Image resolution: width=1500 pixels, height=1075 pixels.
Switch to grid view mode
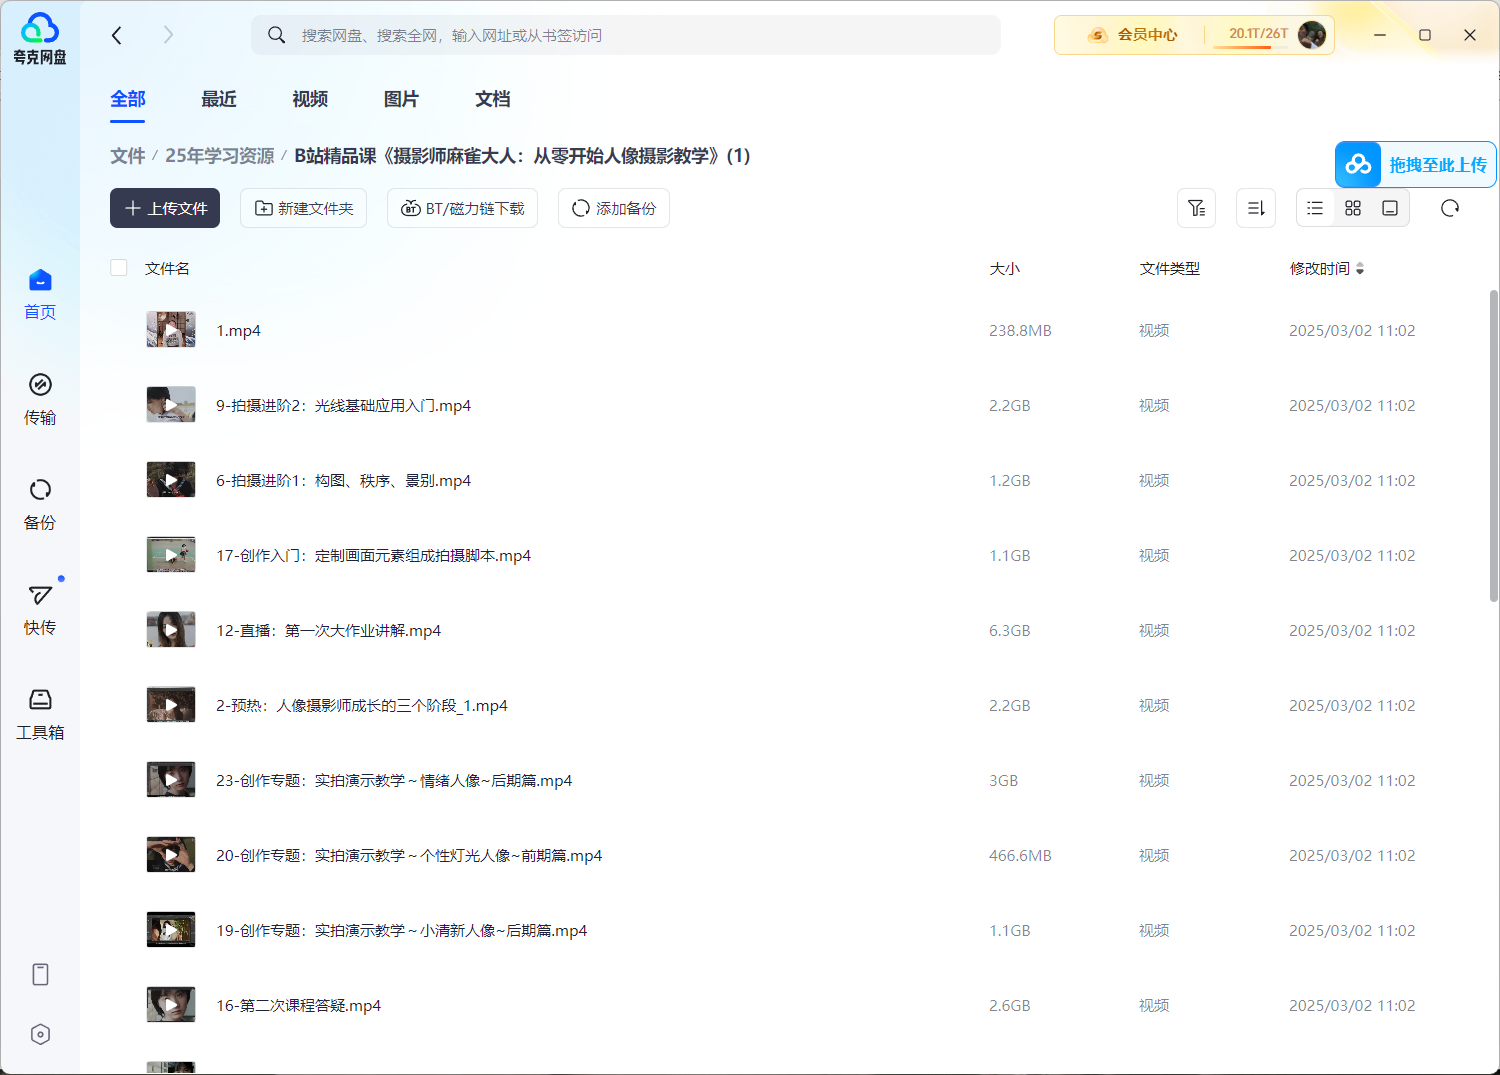[1353, 208]
